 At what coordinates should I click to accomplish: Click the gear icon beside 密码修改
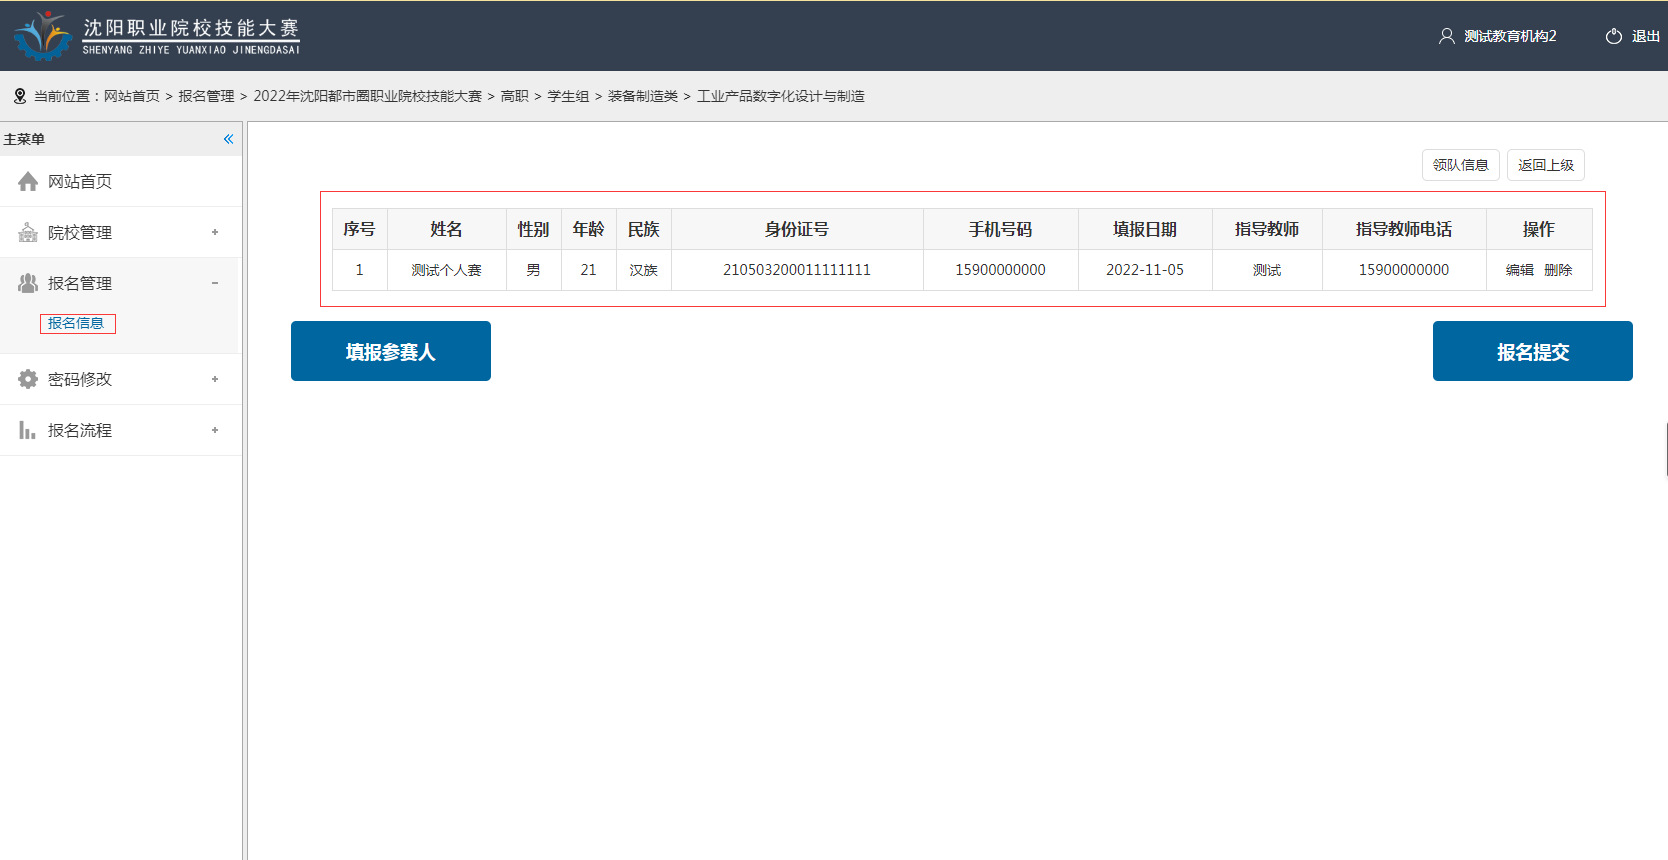(x=28, y=379)
